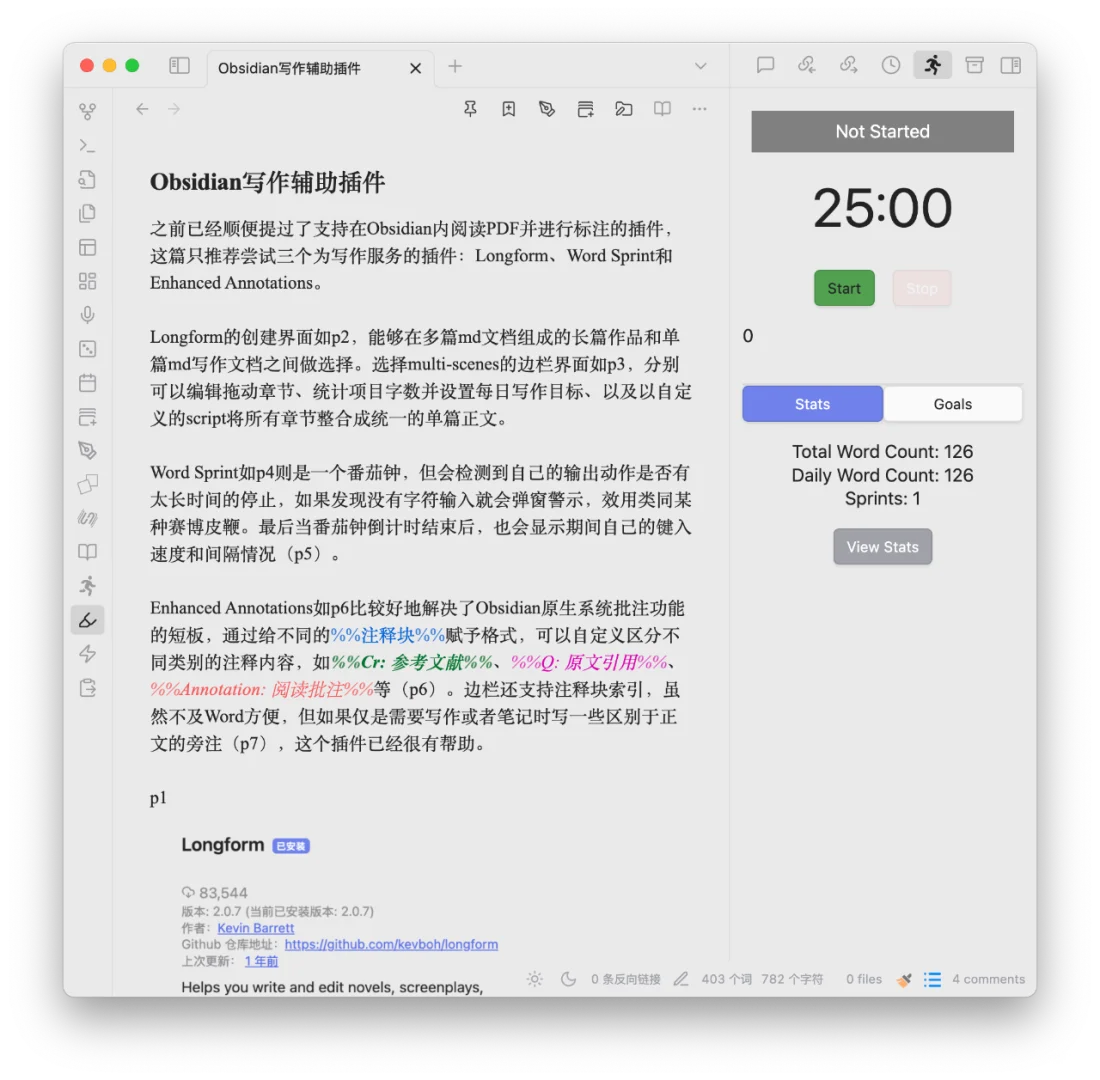Image resolution: width=1100 pixels, height=1080 pixels.
Task: Click the card stack plus icon in note toolbar
Action: (585, 109)
